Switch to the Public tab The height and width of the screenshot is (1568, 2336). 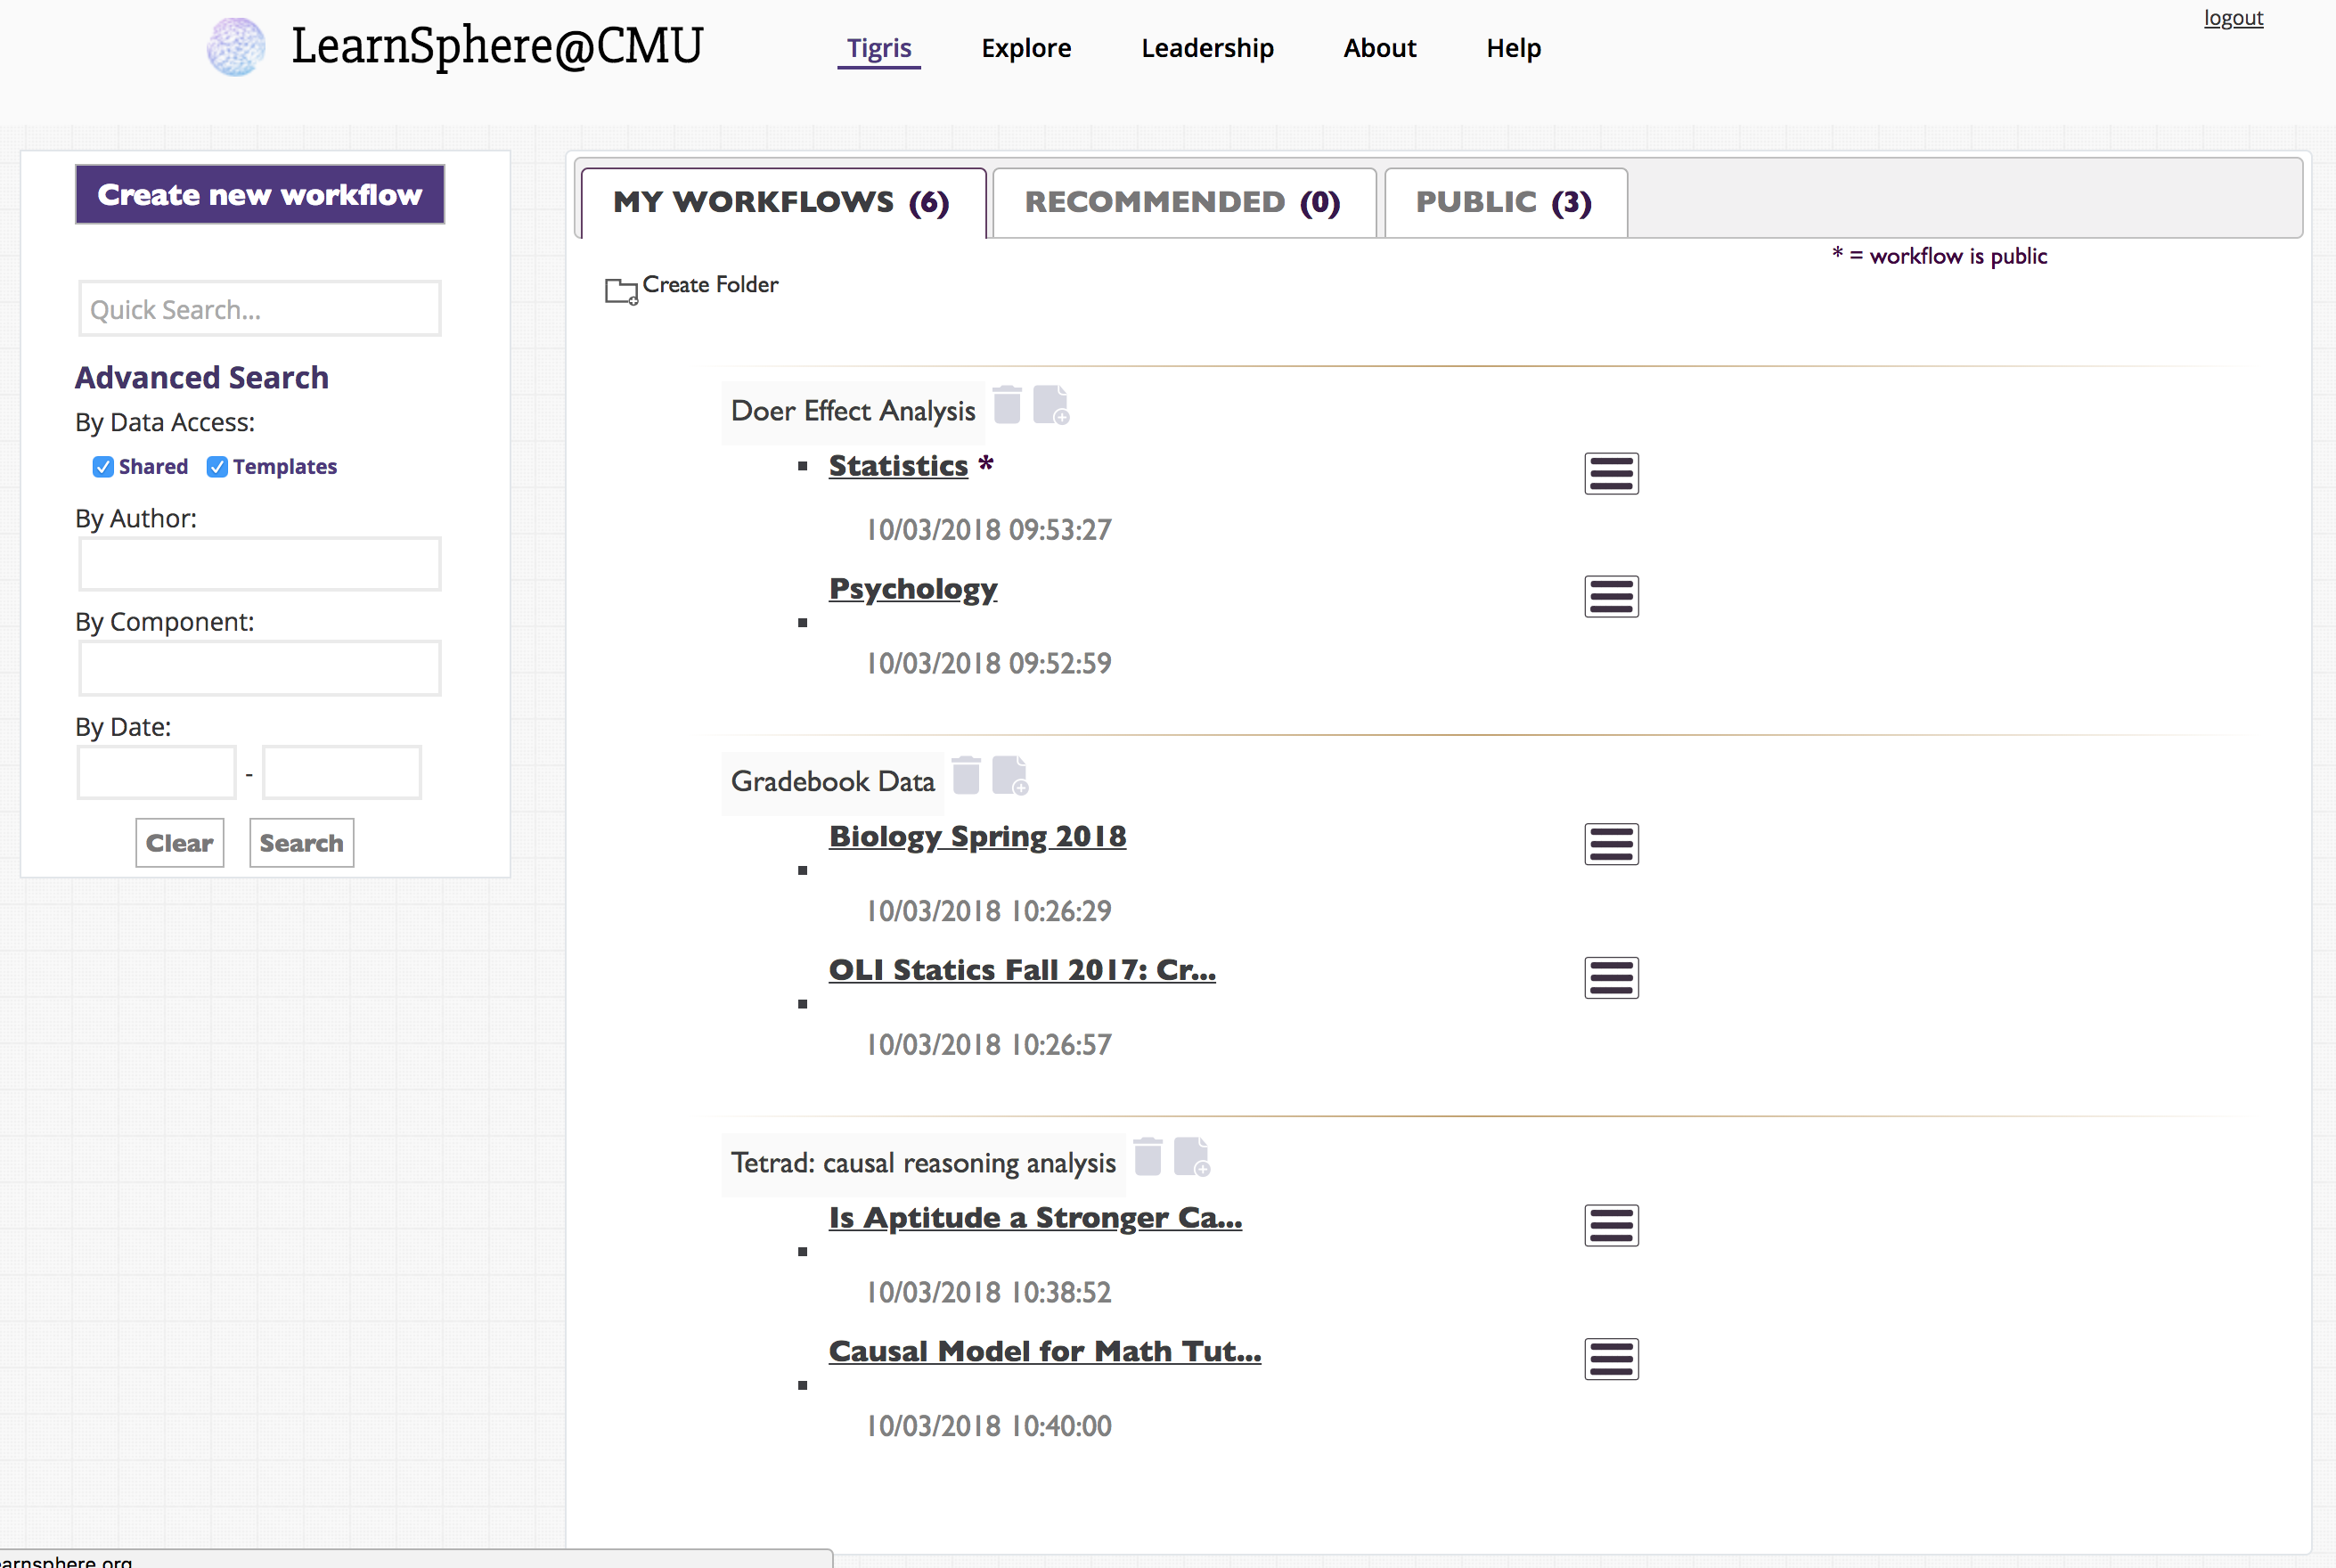[x=1504, y=203]
